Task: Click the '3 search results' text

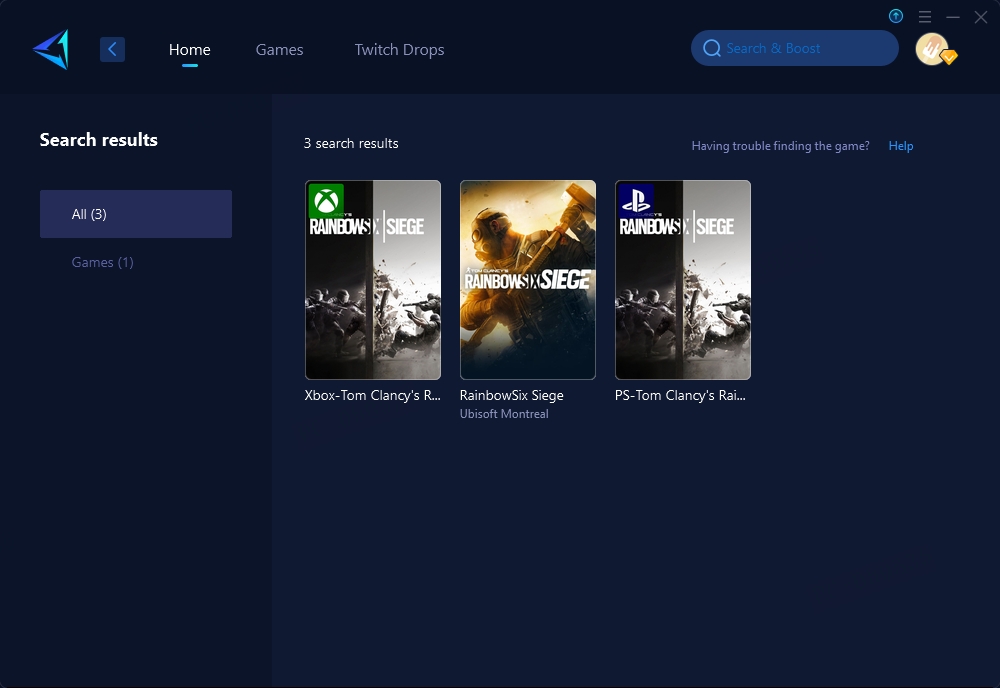Action: [351, 143]
